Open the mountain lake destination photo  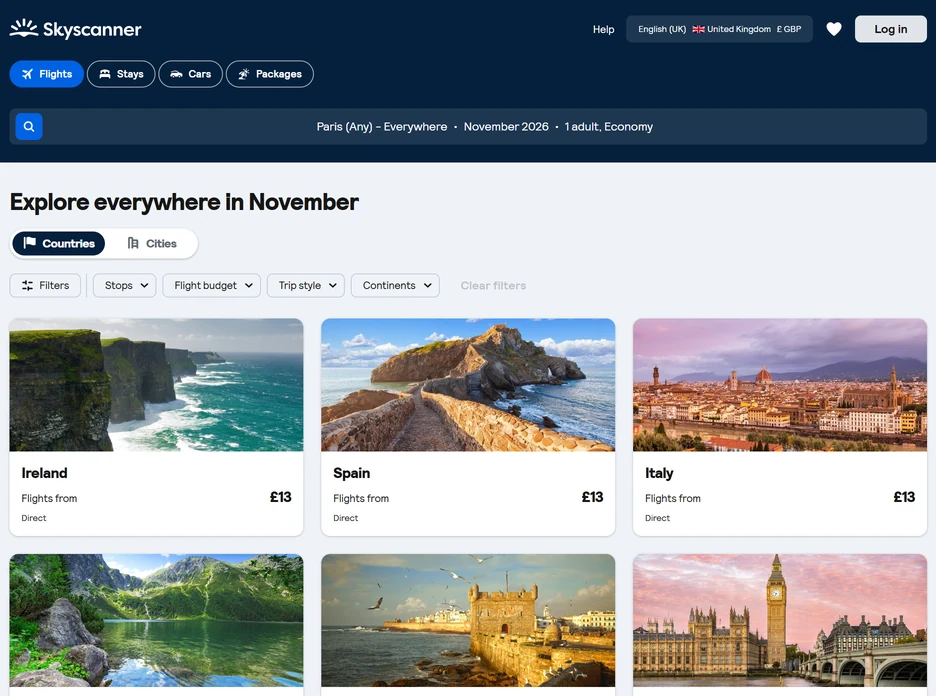156,620
